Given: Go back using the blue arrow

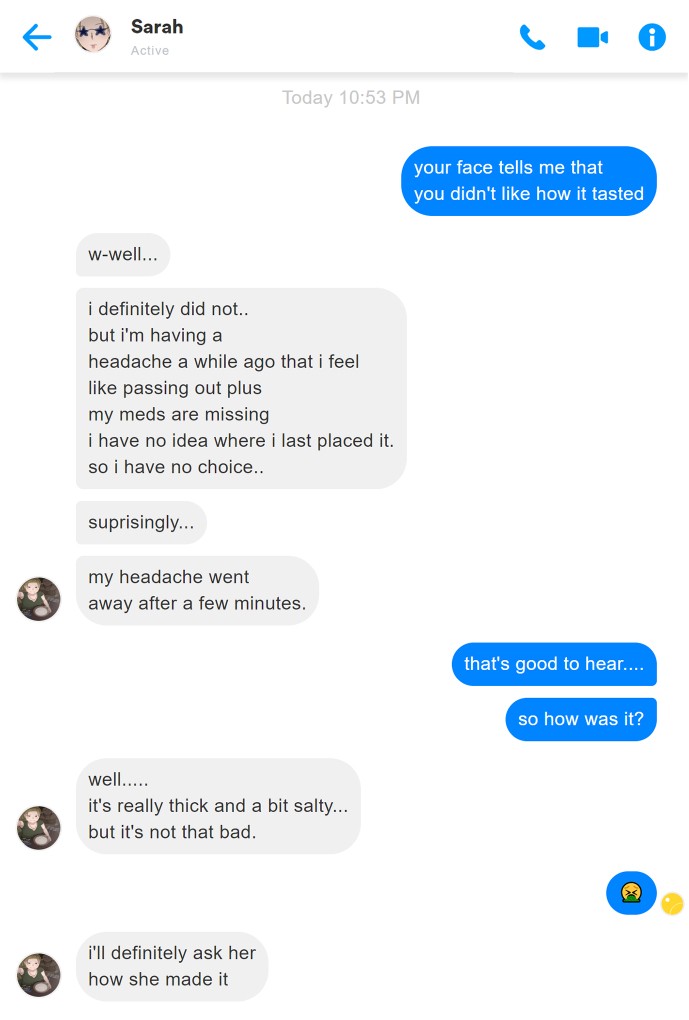Looking at the screenshot, I should (36, 38).
